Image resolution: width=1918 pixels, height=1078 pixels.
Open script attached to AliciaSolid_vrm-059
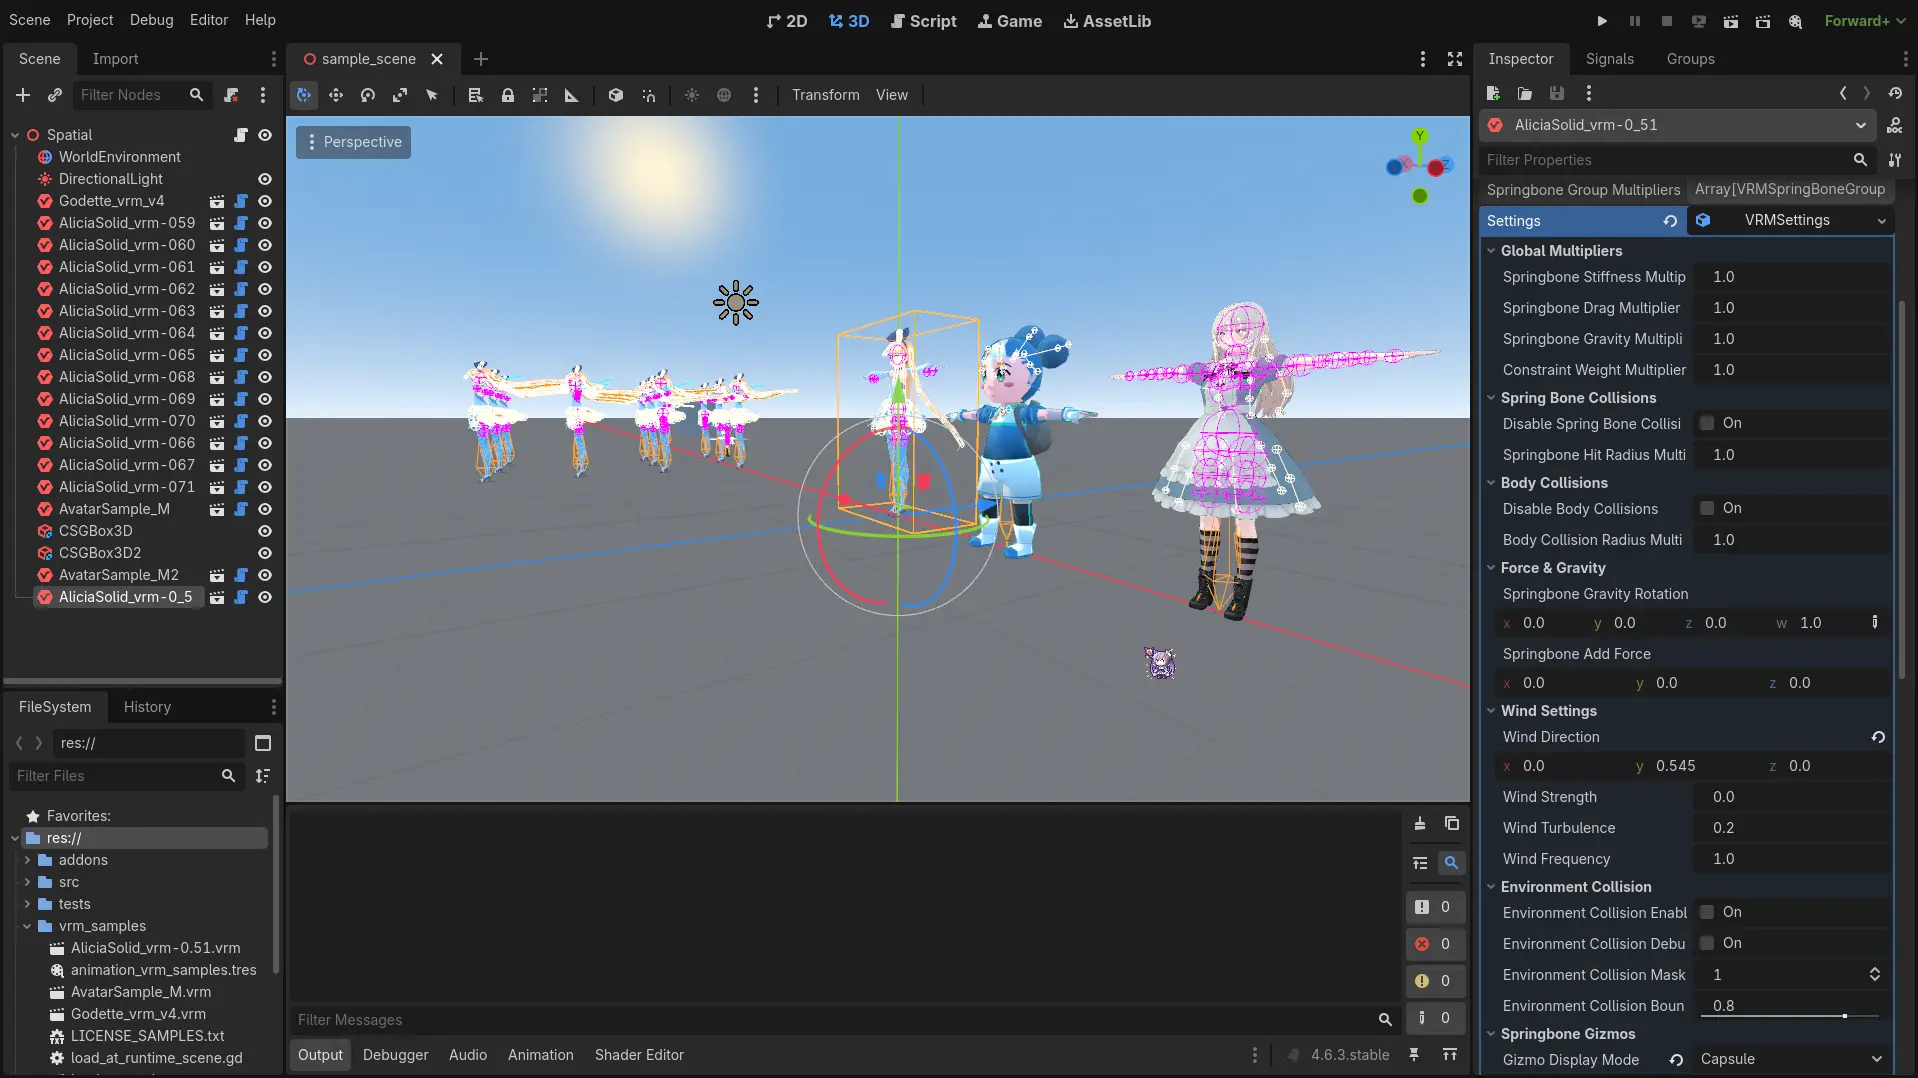(x=241, y=223)
